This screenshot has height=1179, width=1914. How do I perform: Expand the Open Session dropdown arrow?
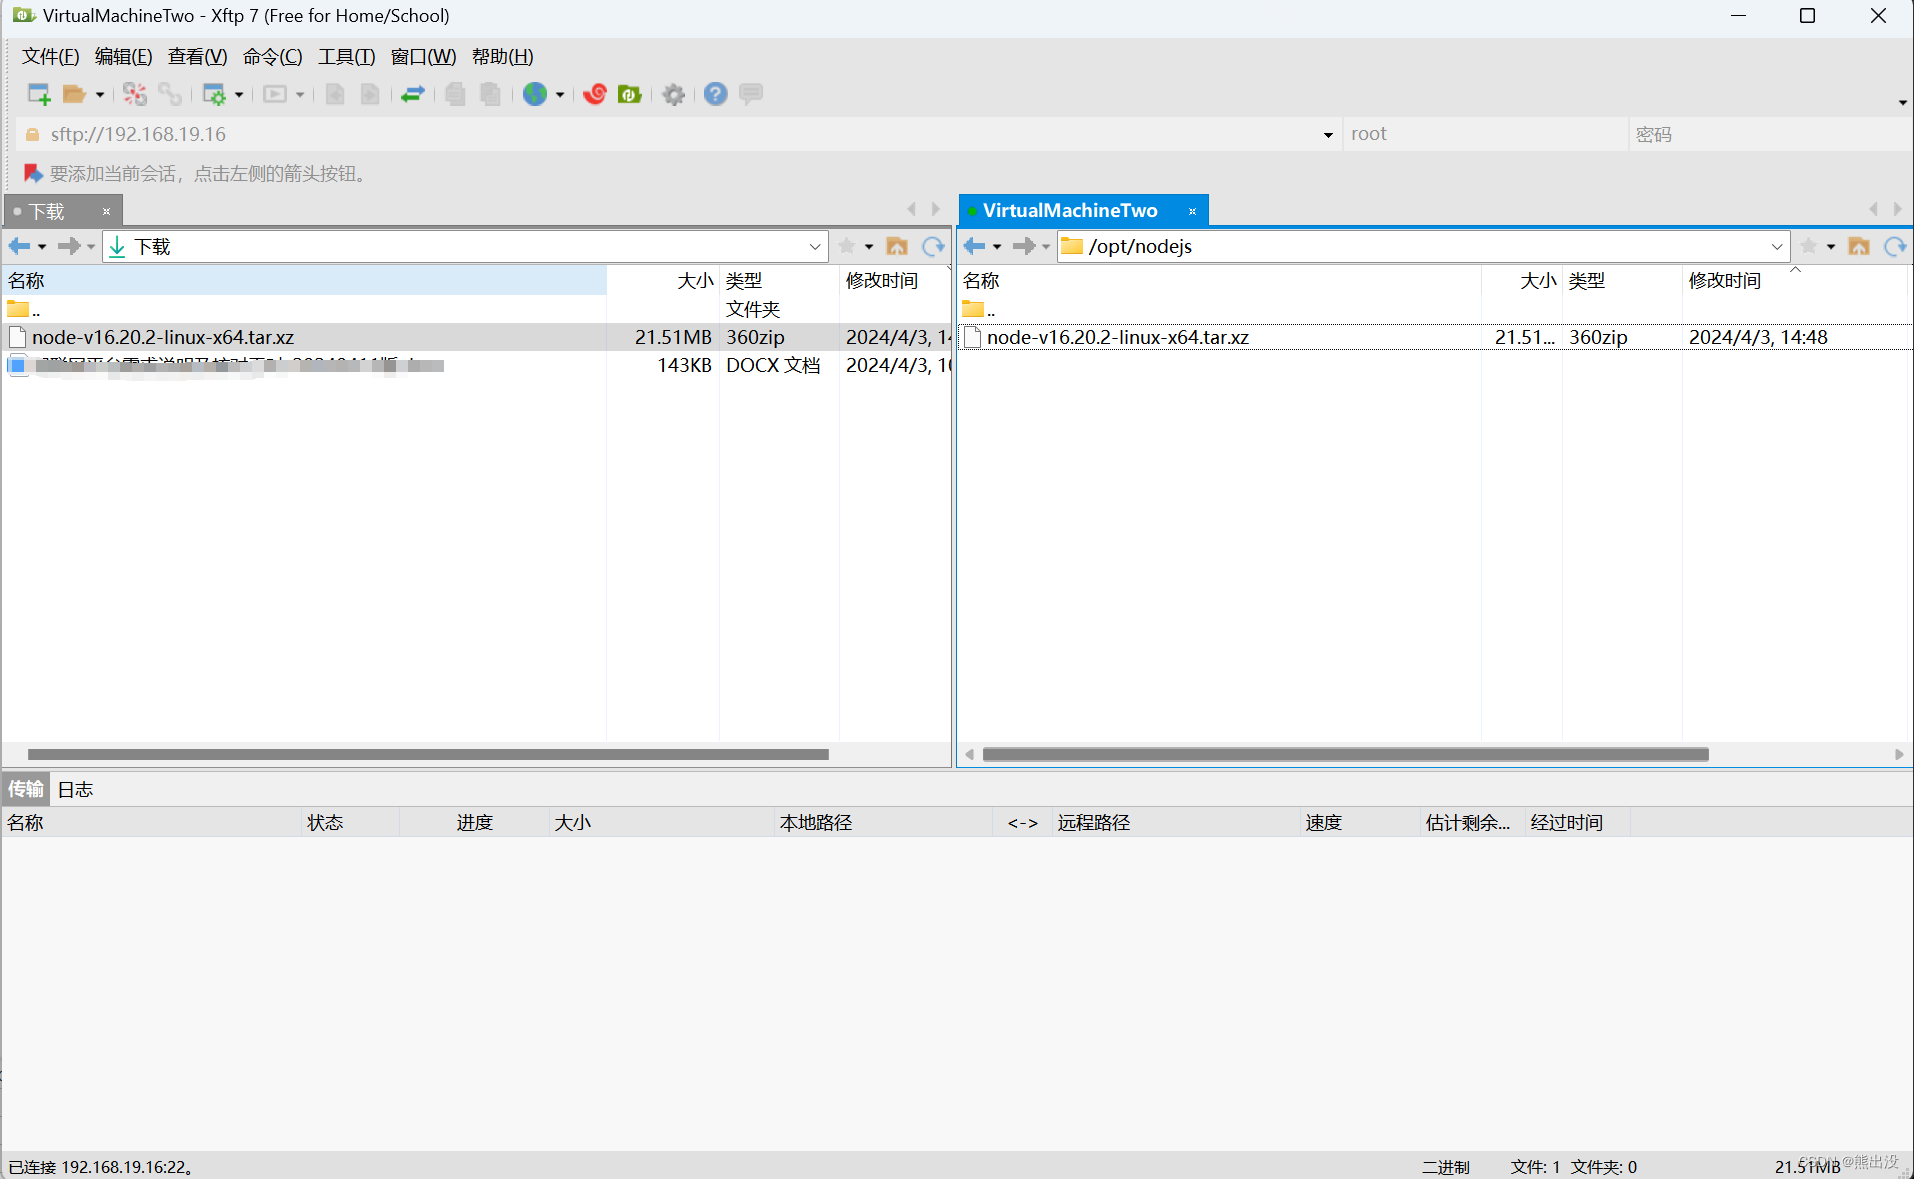pos(99,95)
